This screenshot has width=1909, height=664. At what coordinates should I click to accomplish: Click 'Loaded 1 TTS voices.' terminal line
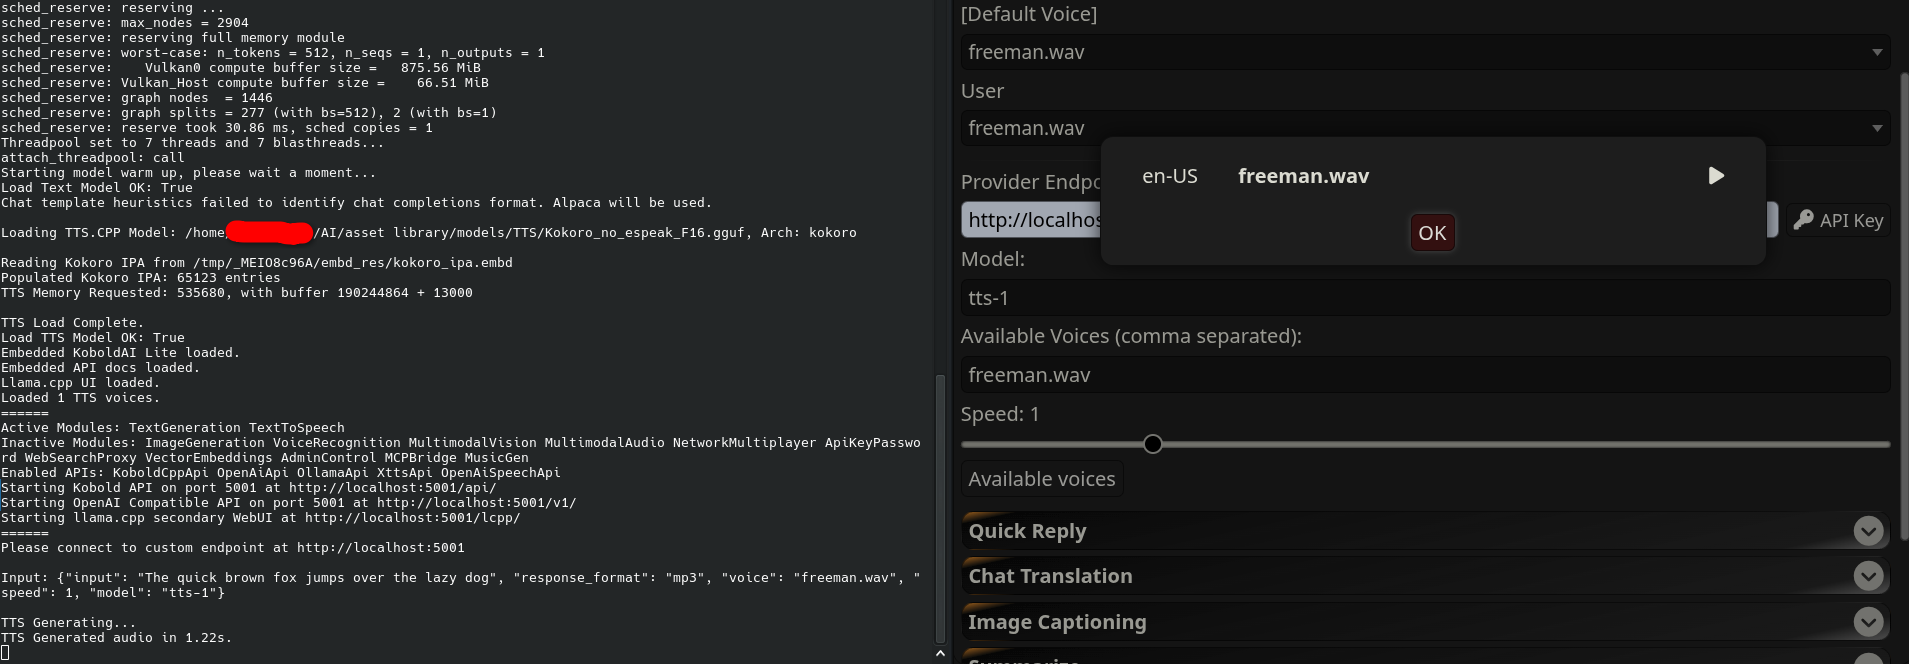[80, 398]
